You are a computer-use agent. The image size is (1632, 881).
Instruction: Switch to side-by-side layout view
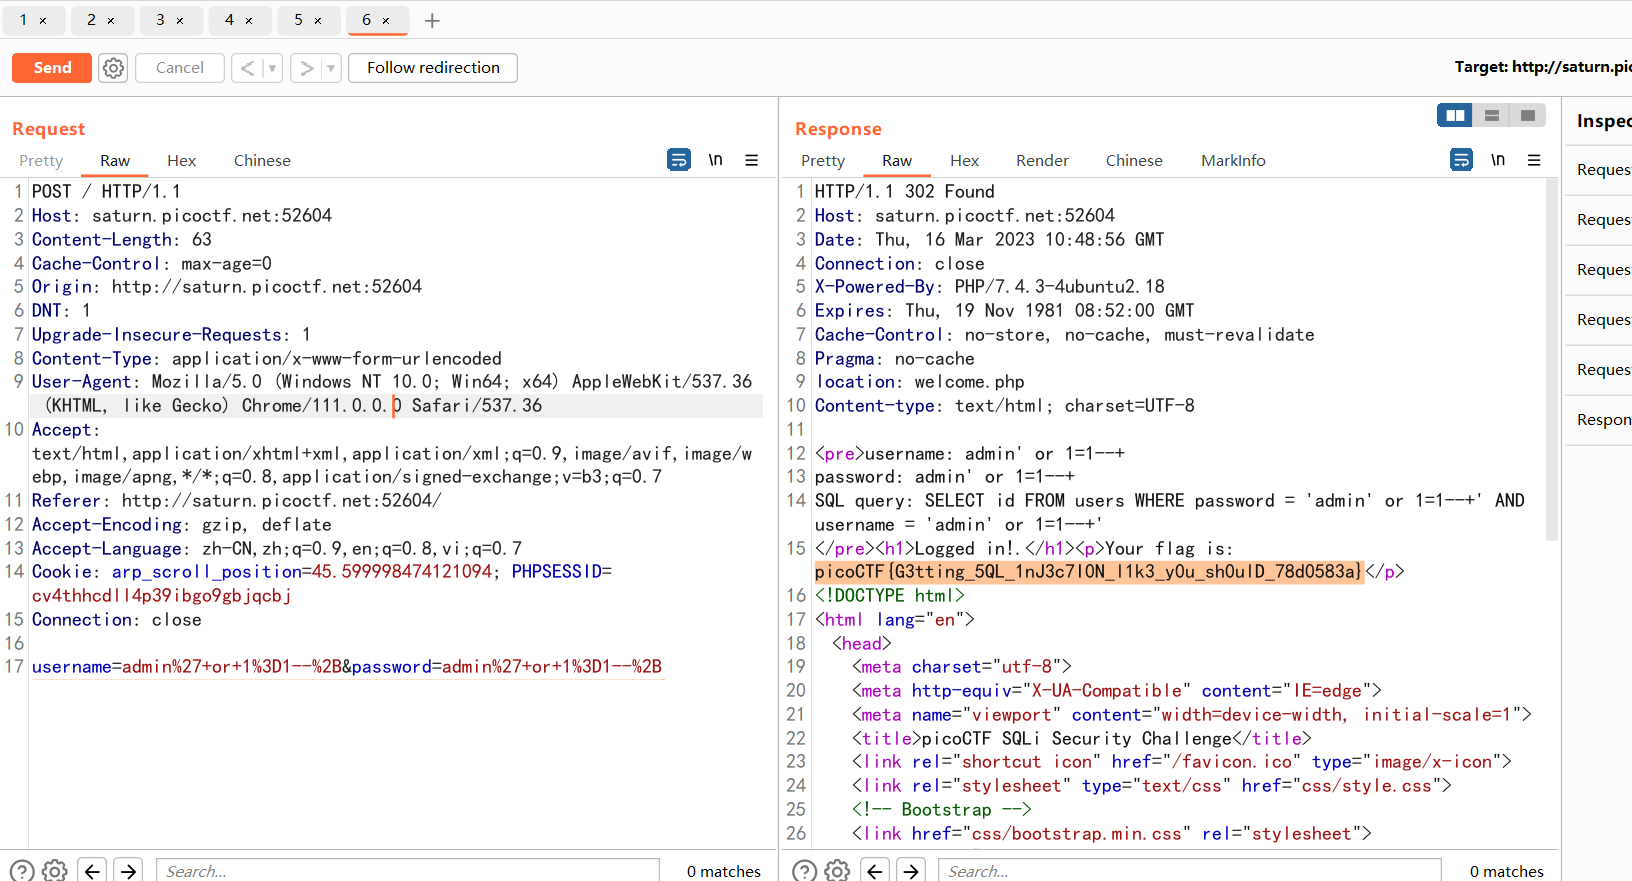coord(1455,116)
